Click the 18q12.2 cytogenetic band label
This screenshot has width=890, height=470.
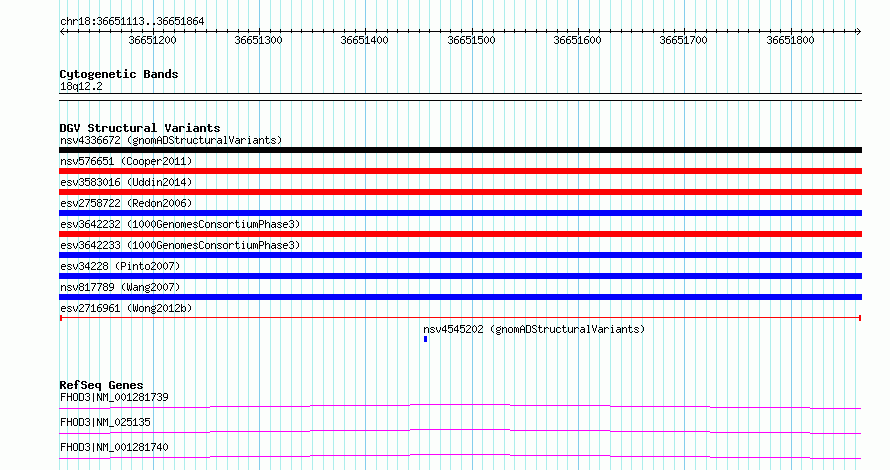[81, 86]
